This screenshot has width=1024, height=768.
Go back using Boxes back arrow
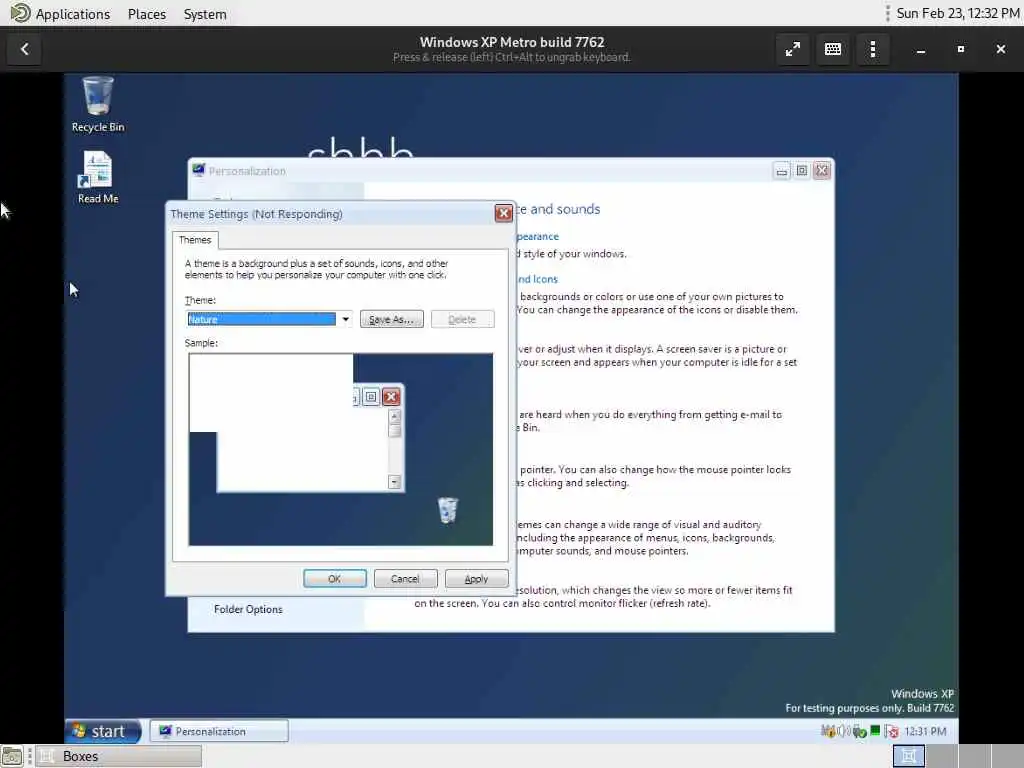(x=25, y=49)
